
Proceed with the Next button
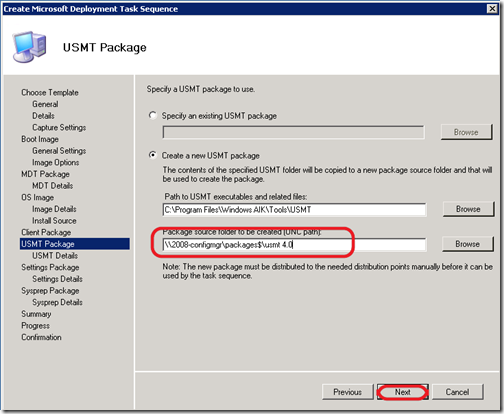pyautogui.click(x=403, y=392)
